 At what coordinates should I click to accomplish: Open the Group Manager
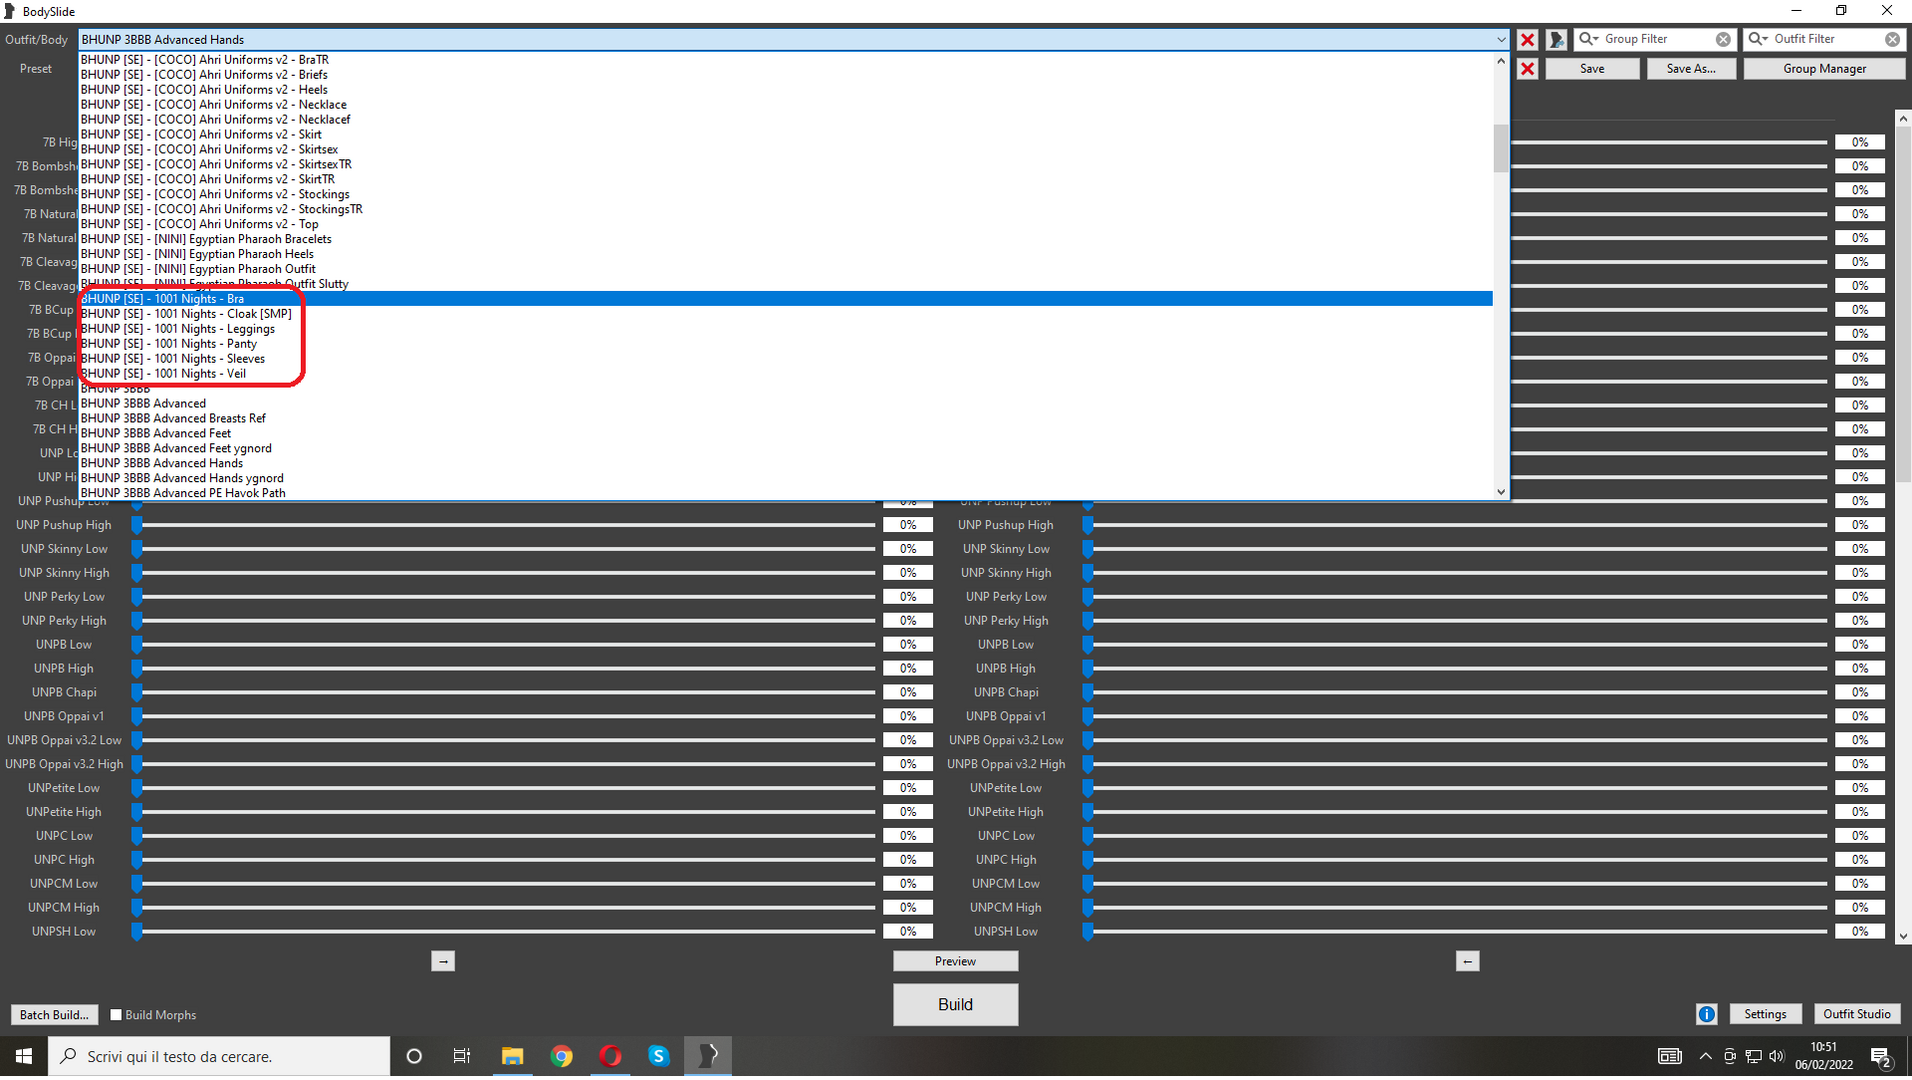(x=1824, y=69)
